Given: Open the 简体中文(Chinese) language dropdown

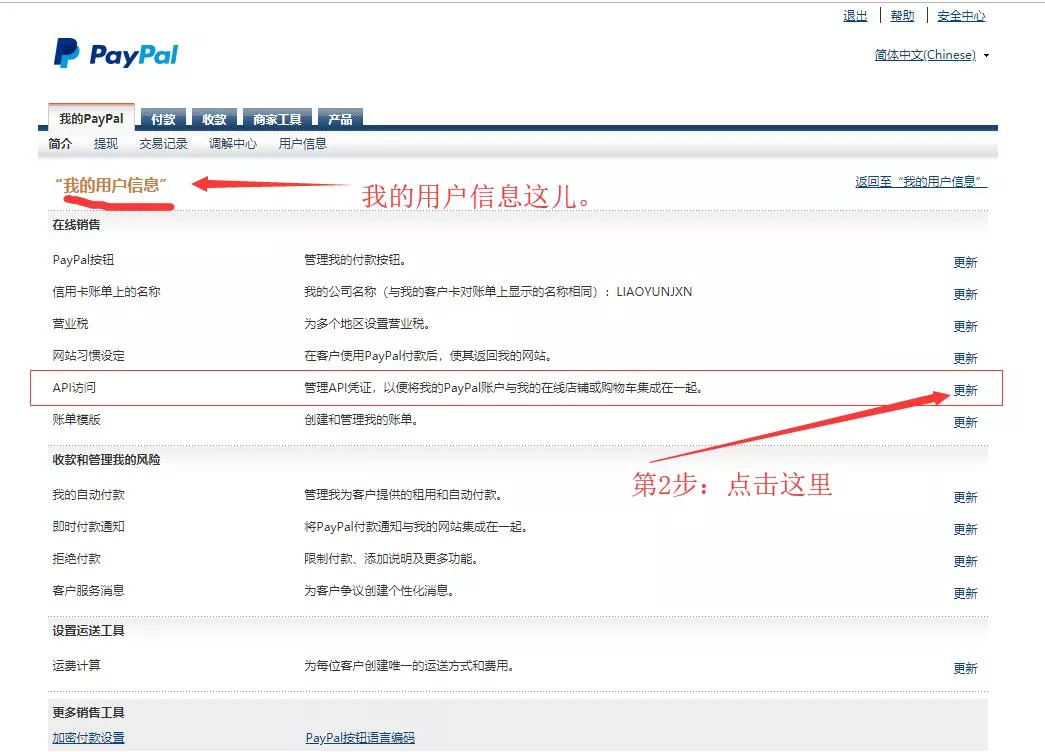Looking at the screenshot, I should coord(931,55).
